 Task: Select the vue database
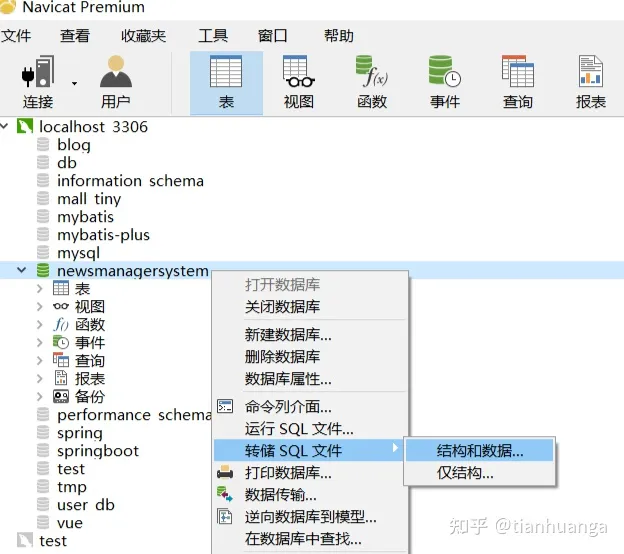click(70, 523)
